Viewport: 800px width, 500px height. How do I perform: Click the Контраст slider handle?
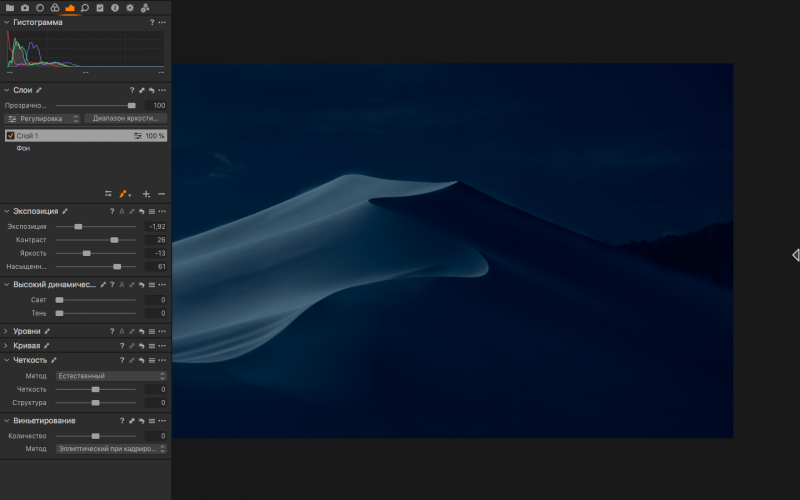pos(114,240)
